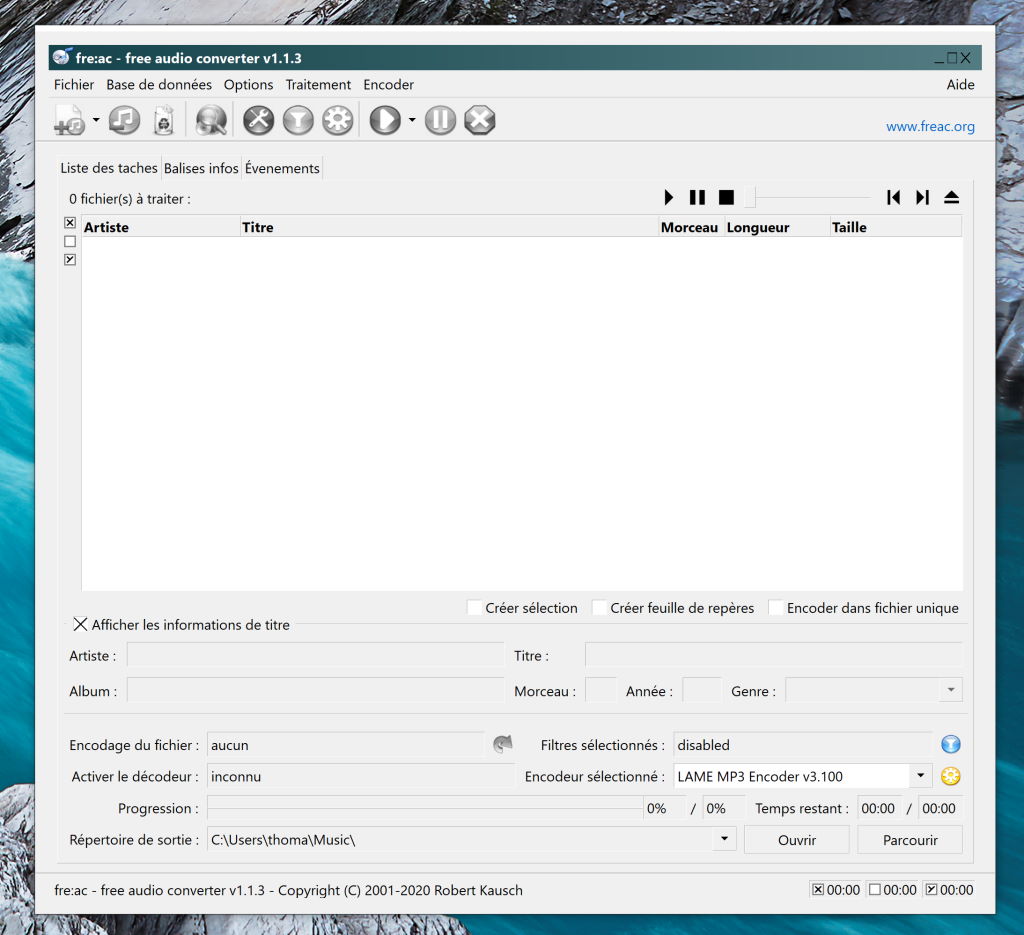Sort by the Taille column header
This screenshot has width=1024, height=935.
coord(896,227)
